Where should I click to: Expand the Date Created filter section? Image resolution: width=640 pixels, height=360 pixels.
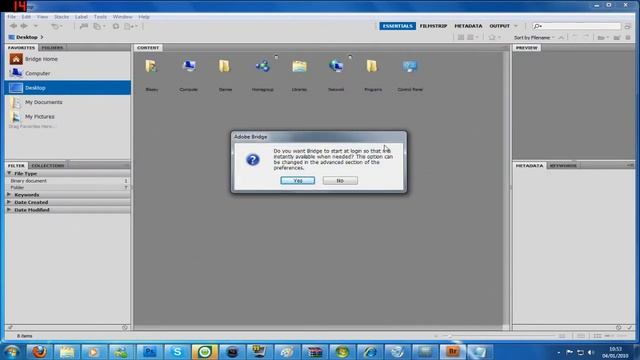[9, 202]
